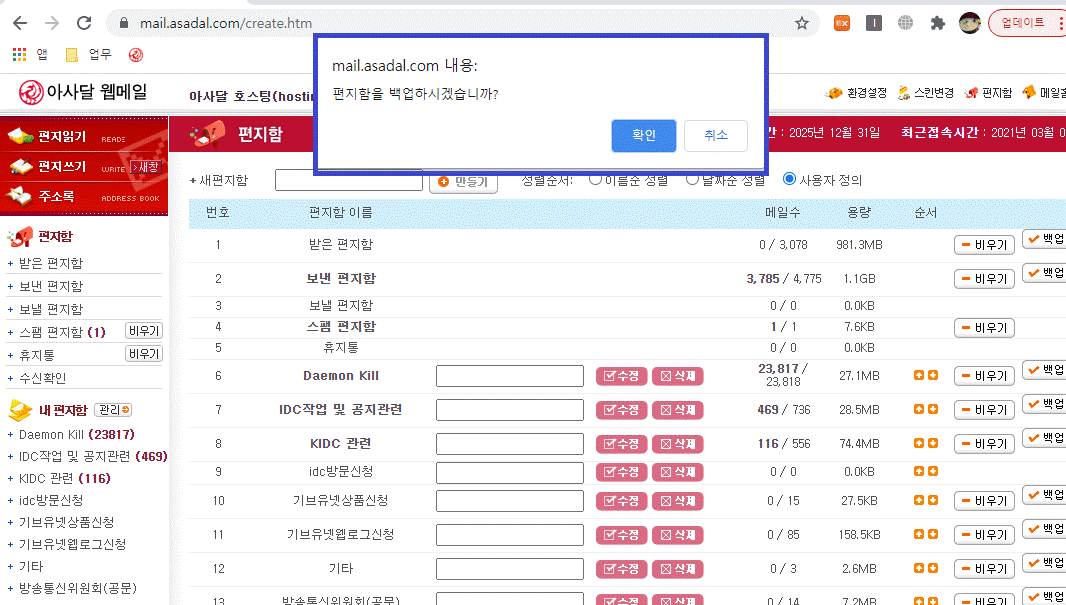
Task: Open 환경설정 settings in top menu
Action: [x=855, y=93]
